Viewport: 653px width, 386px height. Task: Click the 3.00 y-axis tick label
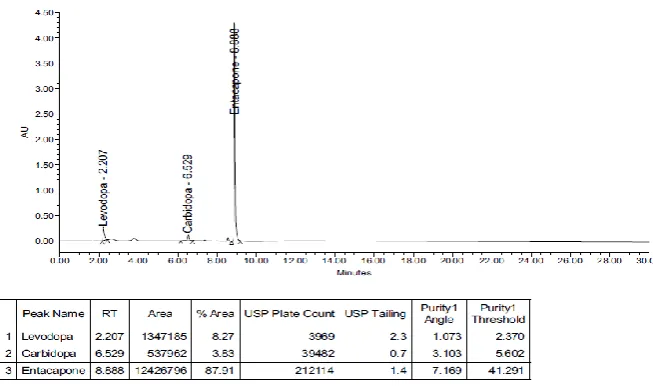coord(44,89)
